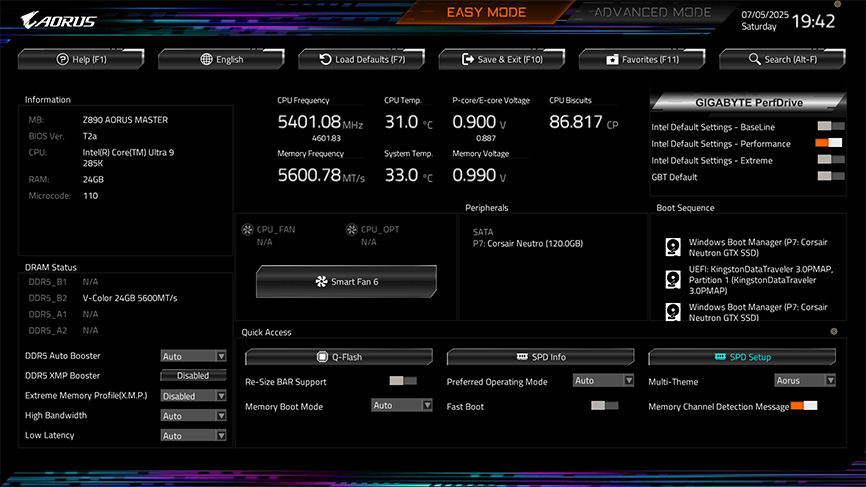Toggle Re-Size BAR Support switch
Image resolution: width=866 pixels, height=487 pixels.
(402, 381)
